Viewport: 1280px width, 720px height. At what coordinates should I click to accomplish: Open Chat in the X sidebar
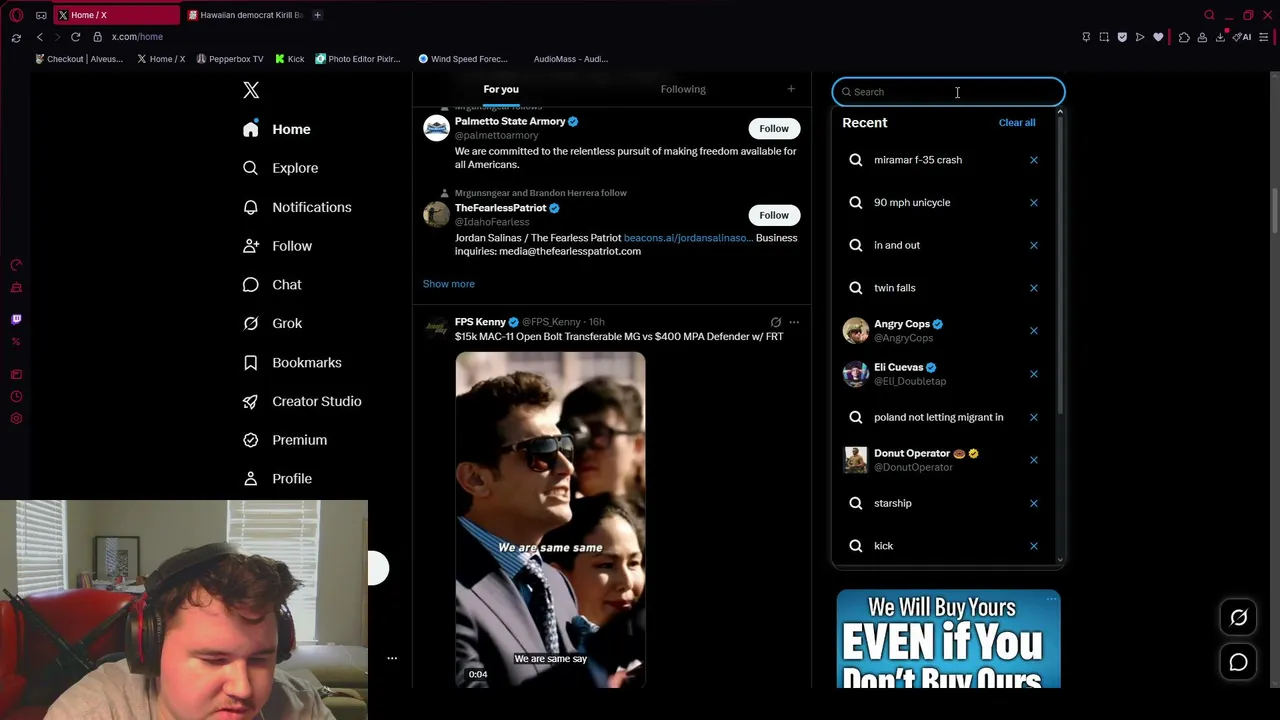[x=273, y=285]
